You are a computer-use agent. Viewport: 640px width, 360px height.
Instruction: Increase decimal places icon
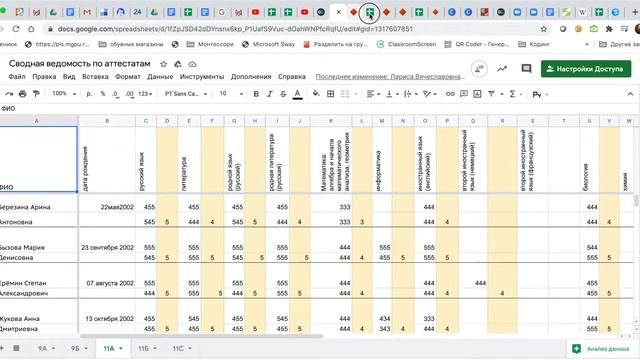(x=129, y=94)
